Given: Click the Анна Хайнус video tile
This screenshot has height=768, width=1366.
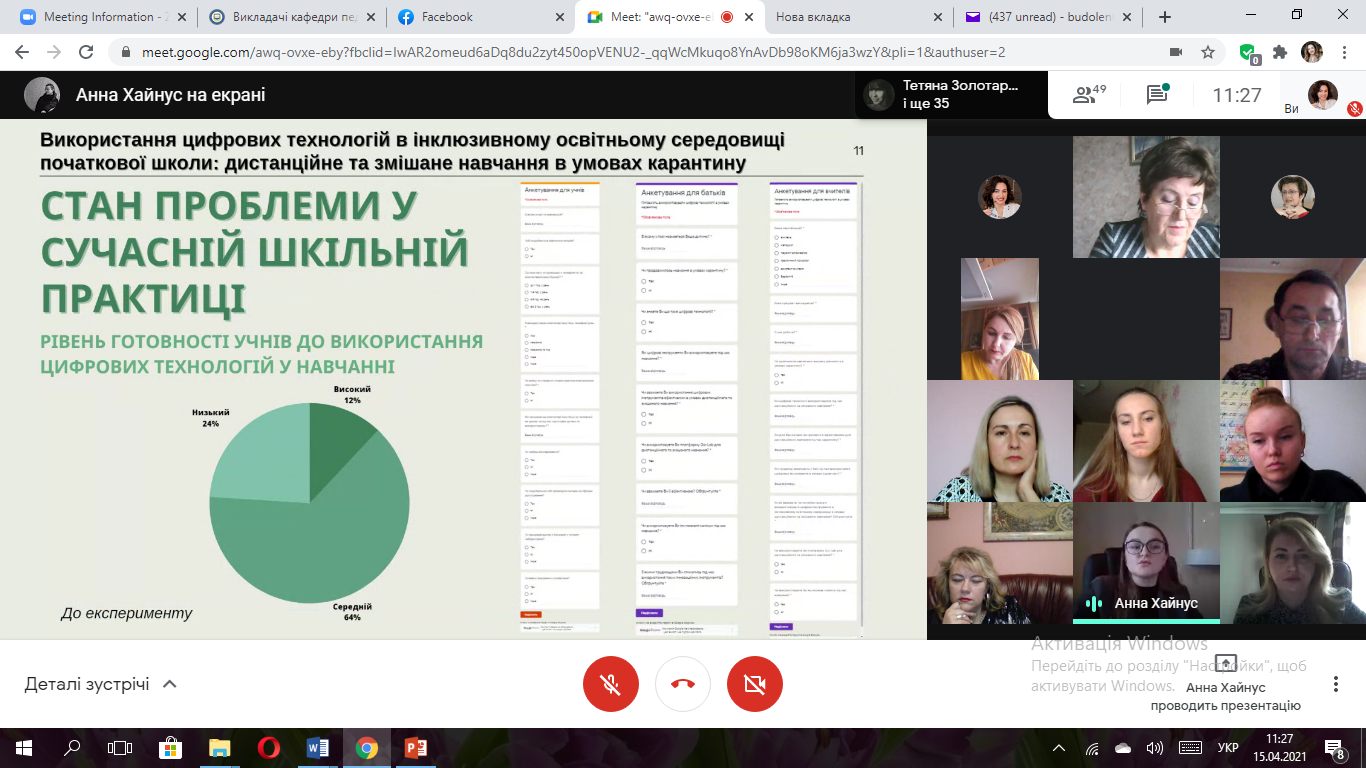Looking at the screenshot, I should click(1146, 563).
